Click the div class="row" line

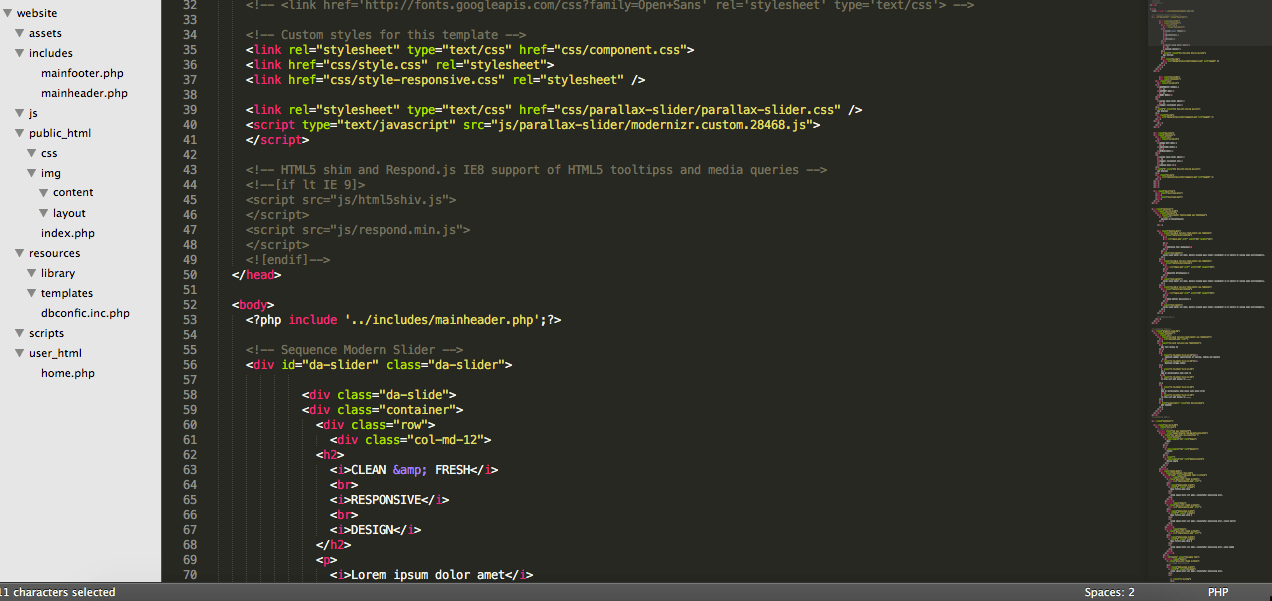tap(376, 425)
